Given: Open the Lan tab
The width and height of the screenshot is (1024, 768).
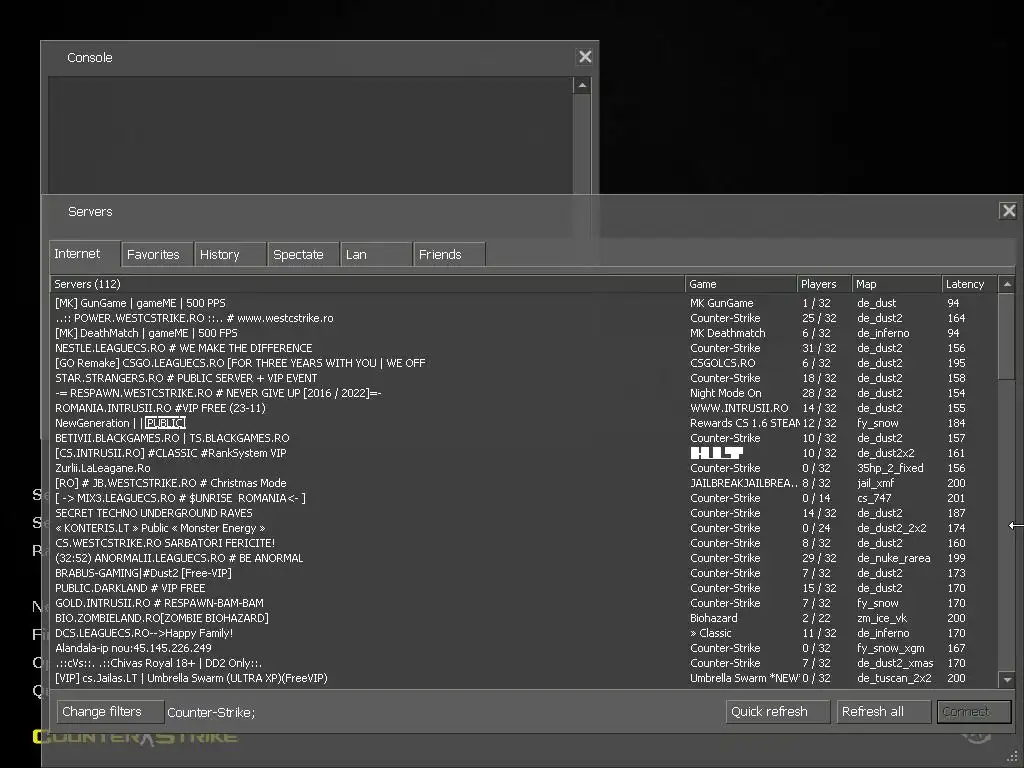Looking at the screenshot, I should point(376,255).
